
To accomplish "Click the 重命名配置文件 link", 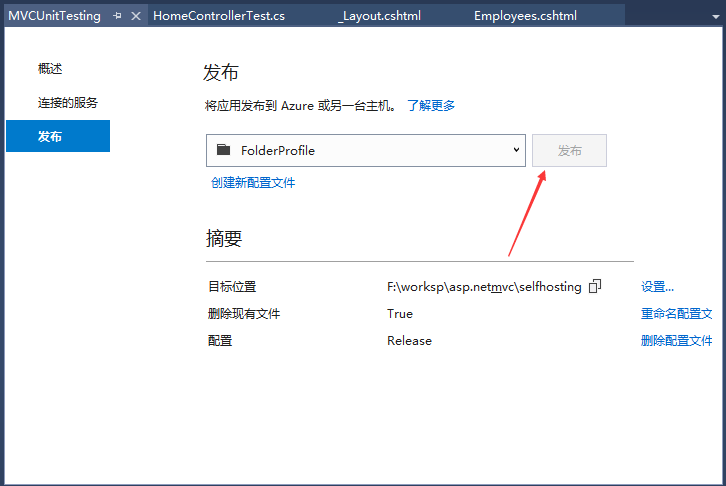I will click(x=676, y=313).
